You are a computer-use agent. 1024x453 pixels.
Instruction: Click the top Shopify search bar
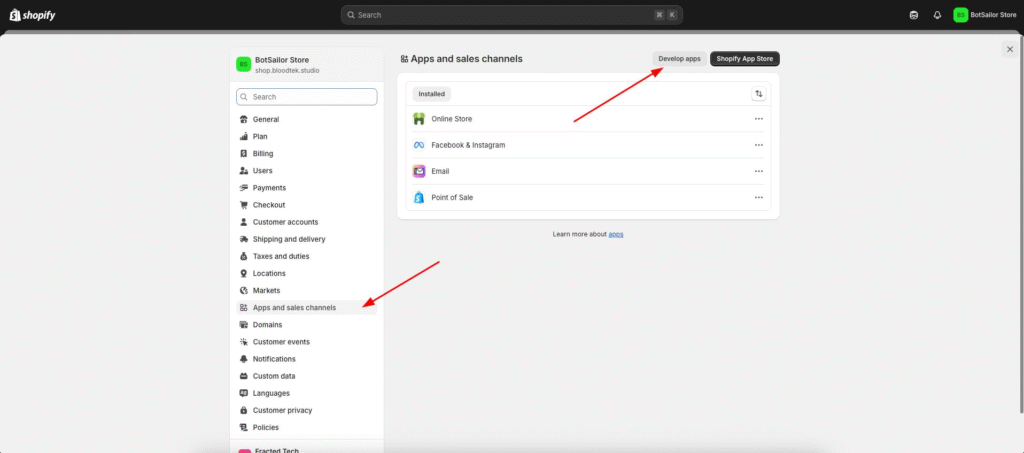tap(511, 15)
